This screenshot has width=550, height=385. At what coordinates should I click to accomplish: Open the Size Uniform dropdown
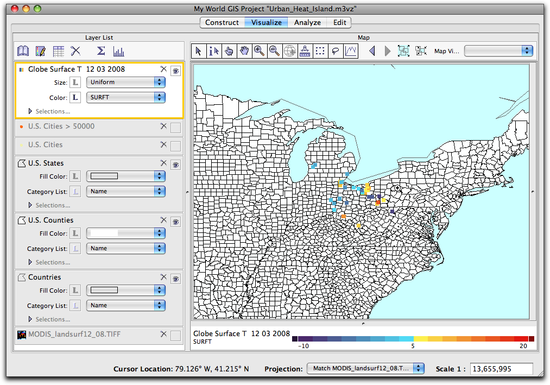pyautogui.click(x=126, y=82)
